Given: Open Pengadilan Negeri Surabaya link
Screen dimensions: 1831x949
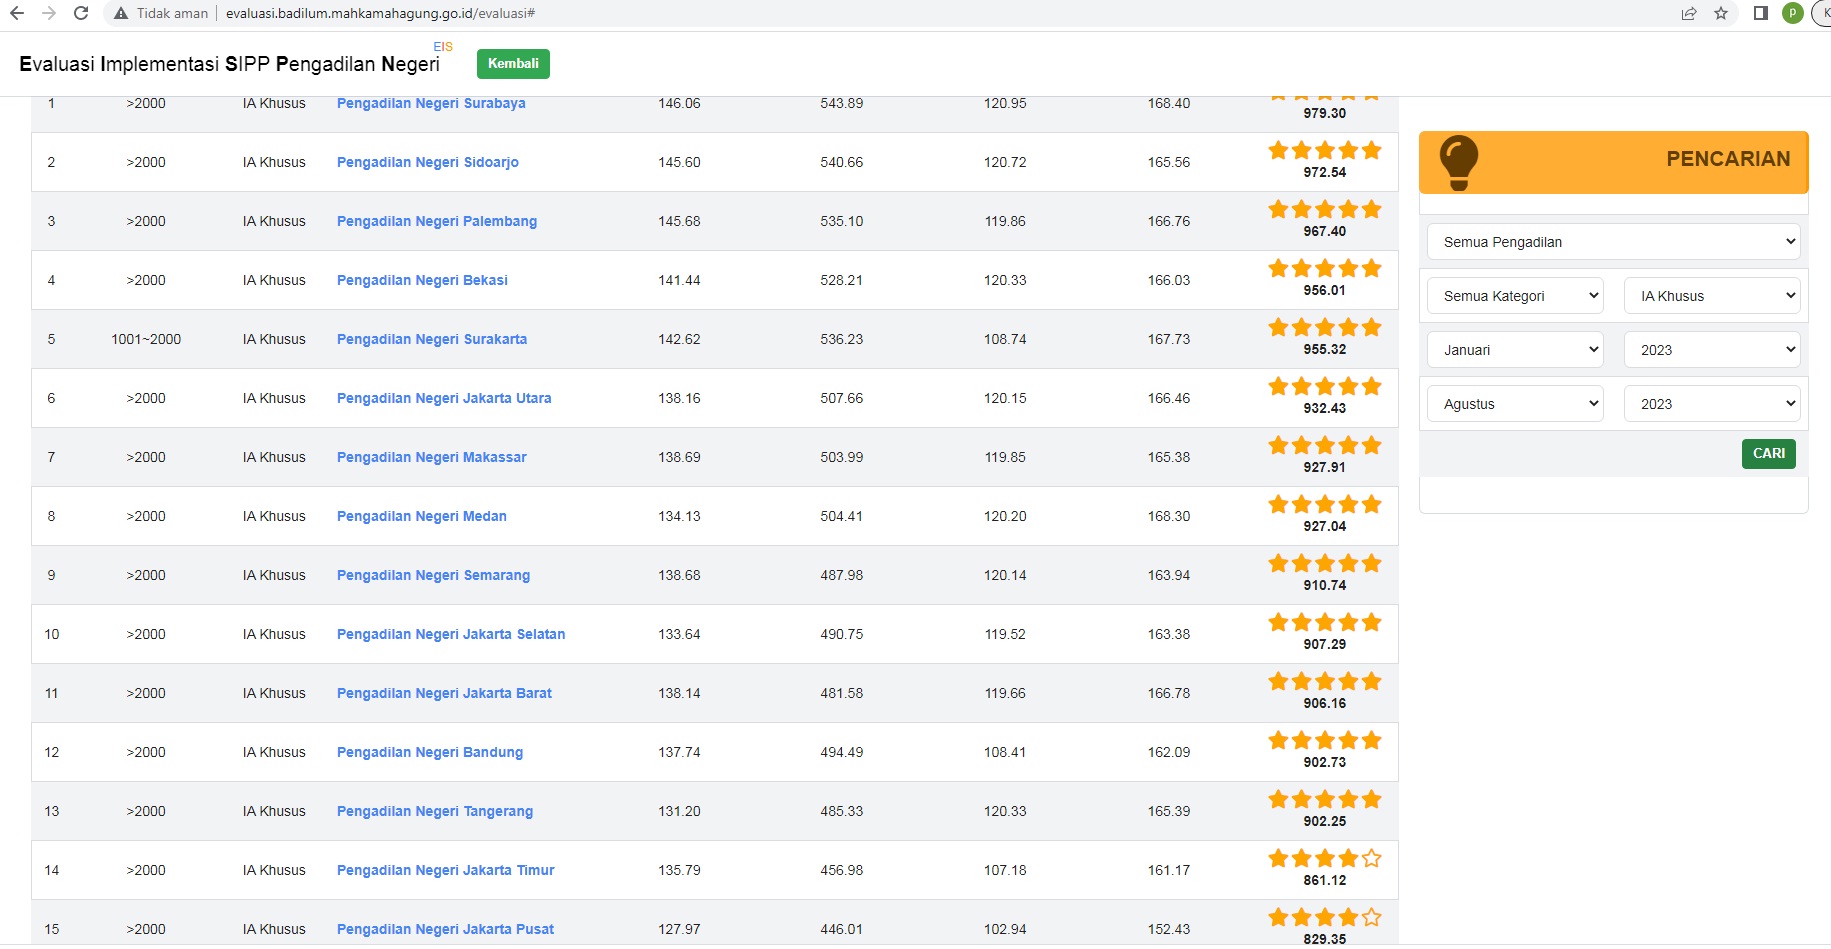Looking at the screenshot, I should (x=431, y=104).
